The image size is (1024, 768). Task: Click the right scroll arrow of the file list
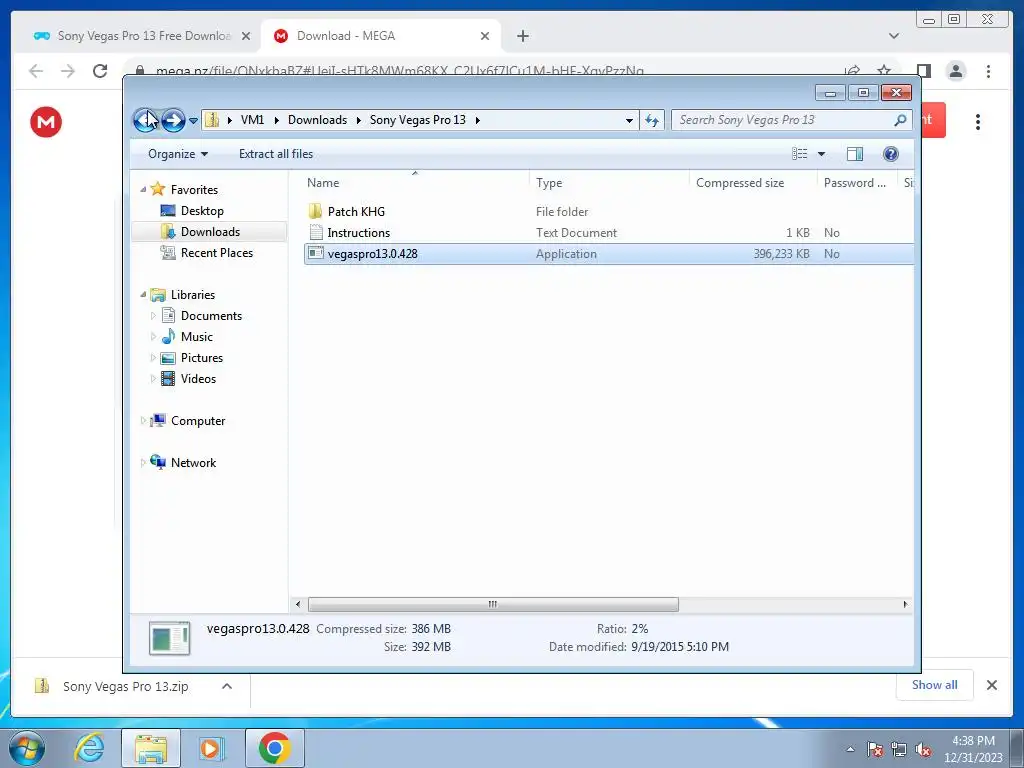point(905,604)
